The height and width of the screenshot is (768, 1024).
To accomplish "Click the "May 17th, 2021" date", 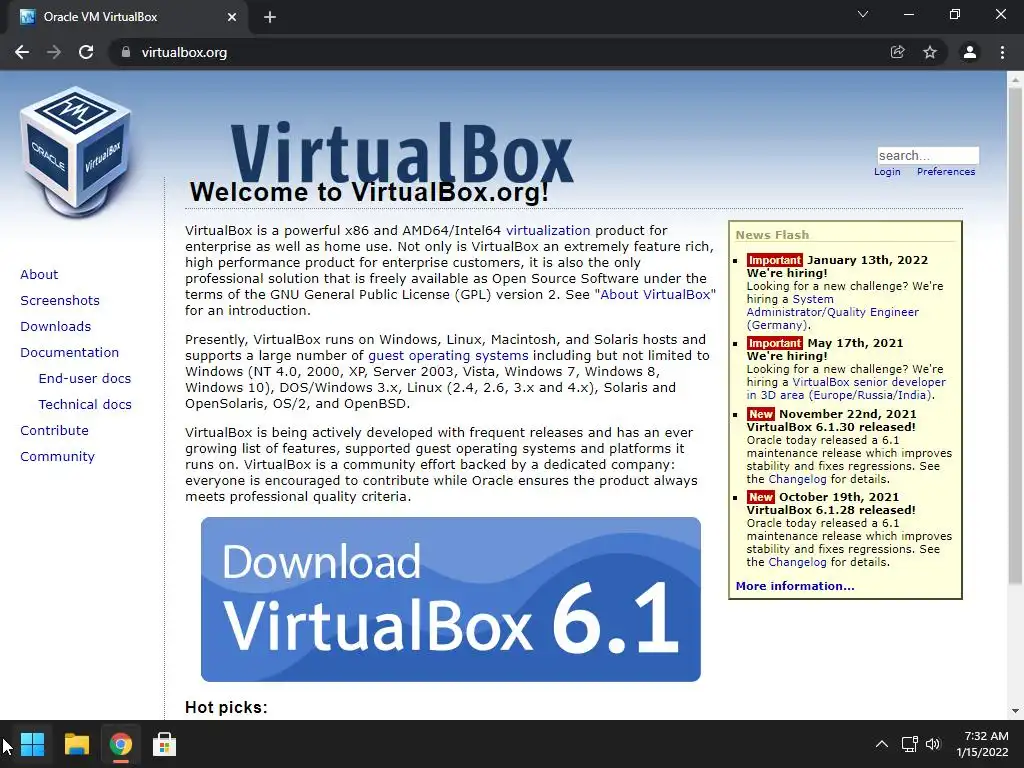I will (855, 343).
